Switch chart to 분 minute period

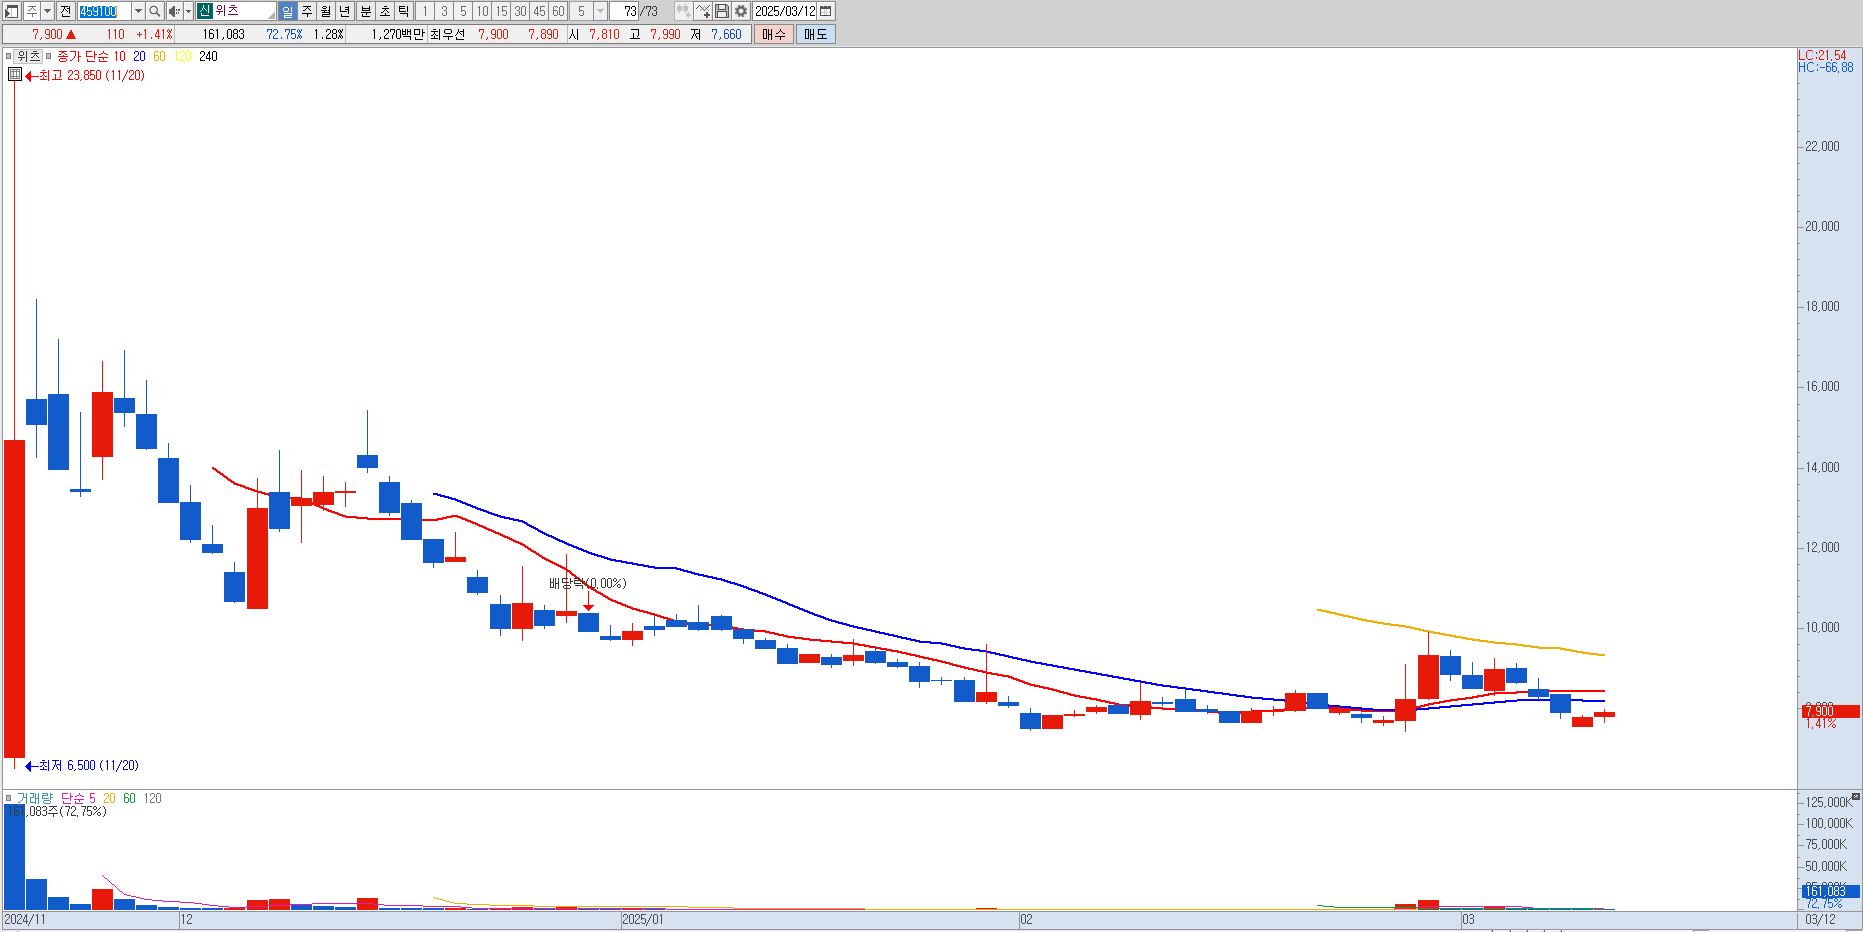click(x=365, y=11)
